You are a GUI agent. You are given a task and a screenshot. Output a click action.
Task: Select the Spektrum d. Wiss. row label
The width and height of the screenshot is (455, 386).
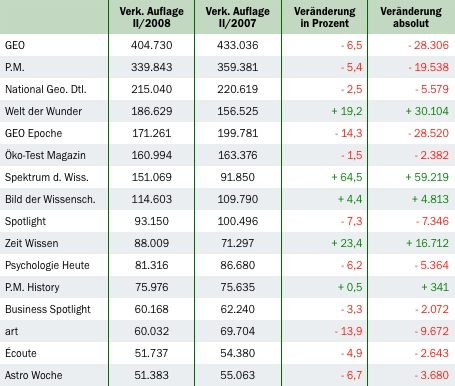tap(47, 177)
